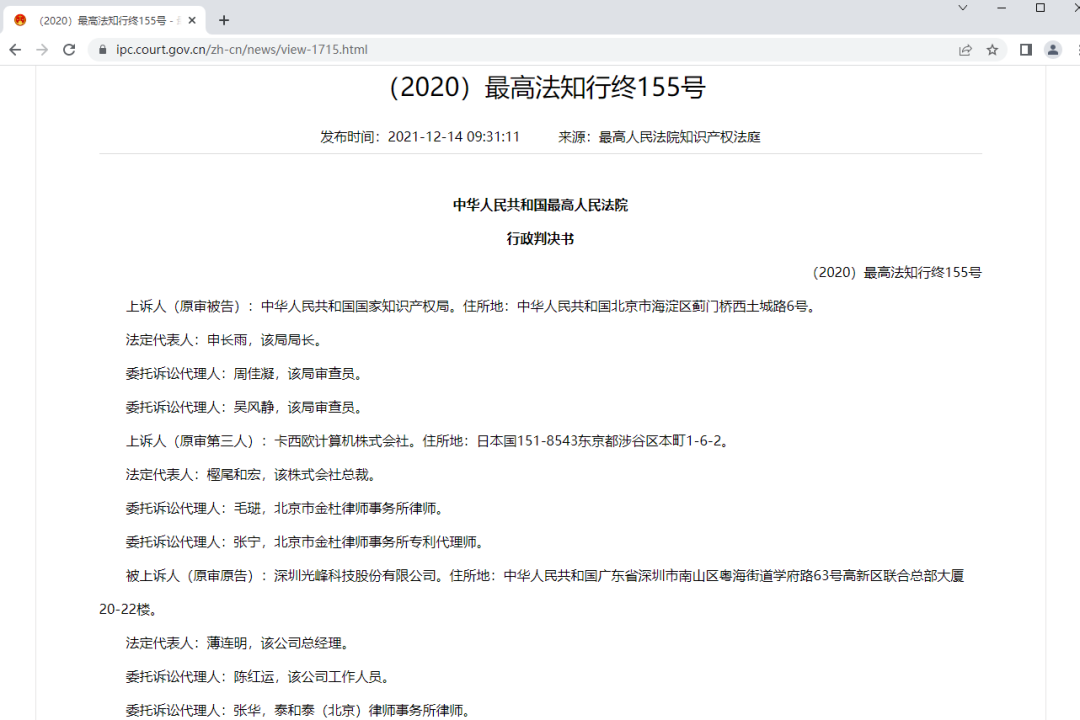Image resolution: width=1080 pixels, height=720 pixels.
Task: Select source text 最高人民法院知识产权法庭
Action: [x=679, y=136]
